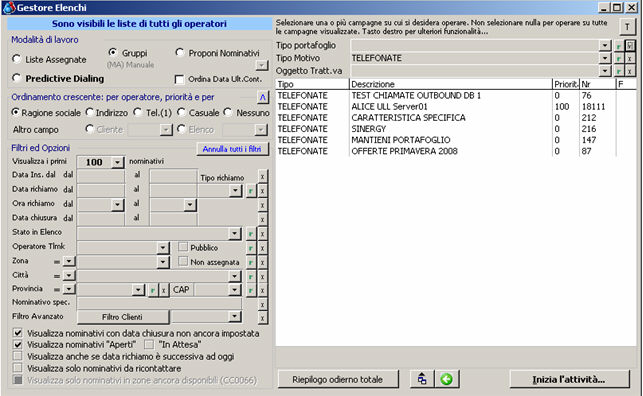Click the framed icon at the end of the Tipo portafoglio row

629,46
